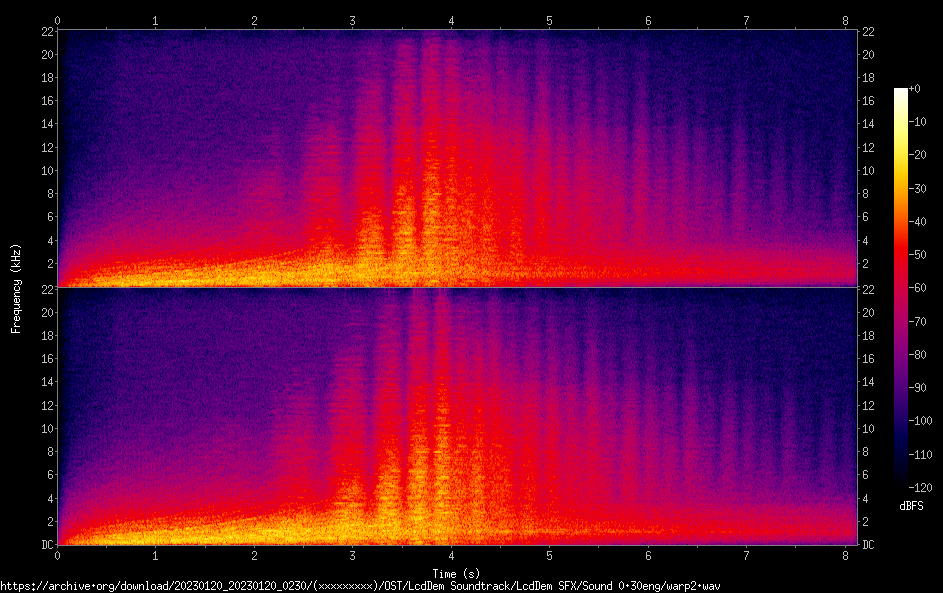Click the 'Frequency (kHz)' axis label

[x=16, y=288]
